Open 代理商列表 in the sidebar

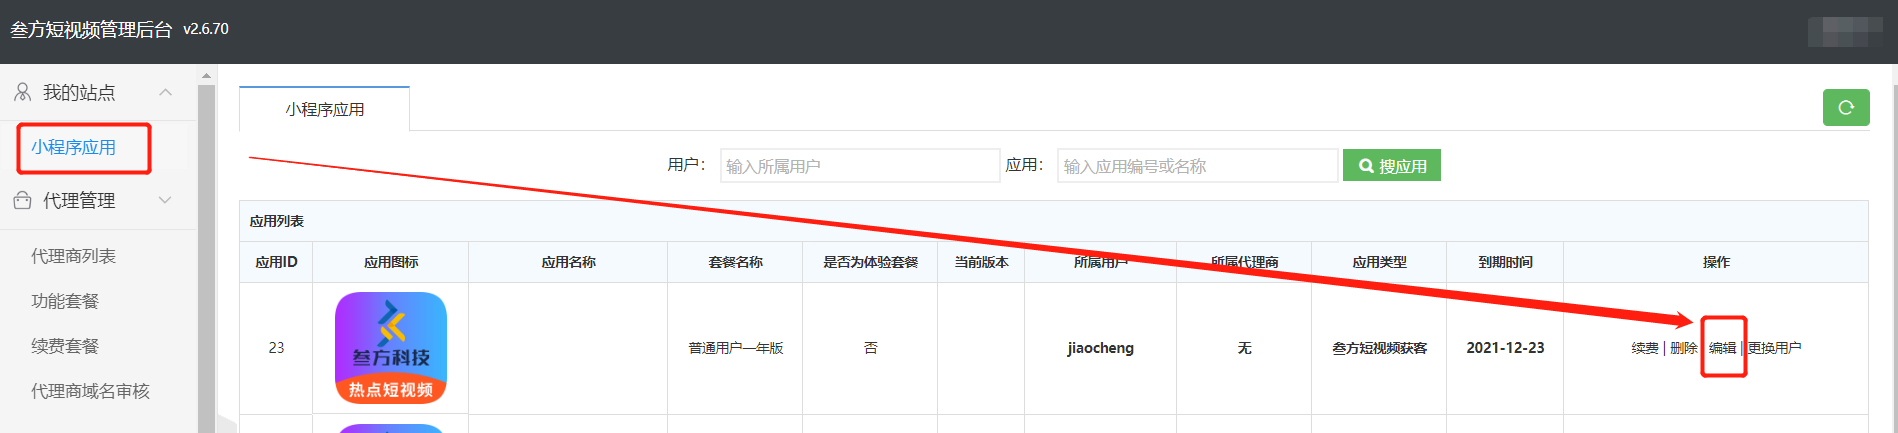click(x=73, y=256)
